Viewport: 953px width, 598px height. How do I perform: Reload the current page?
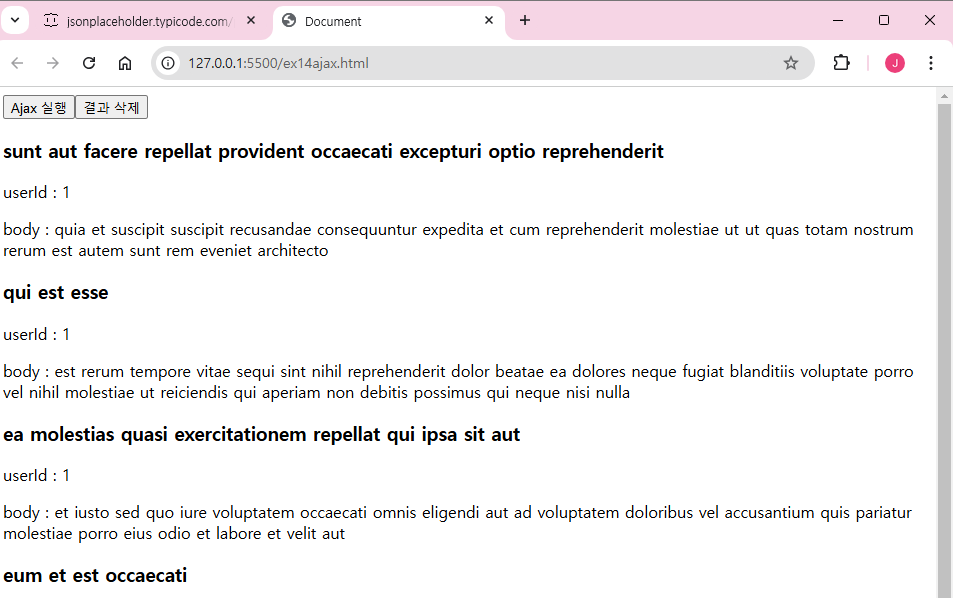[x=89, y=63]
